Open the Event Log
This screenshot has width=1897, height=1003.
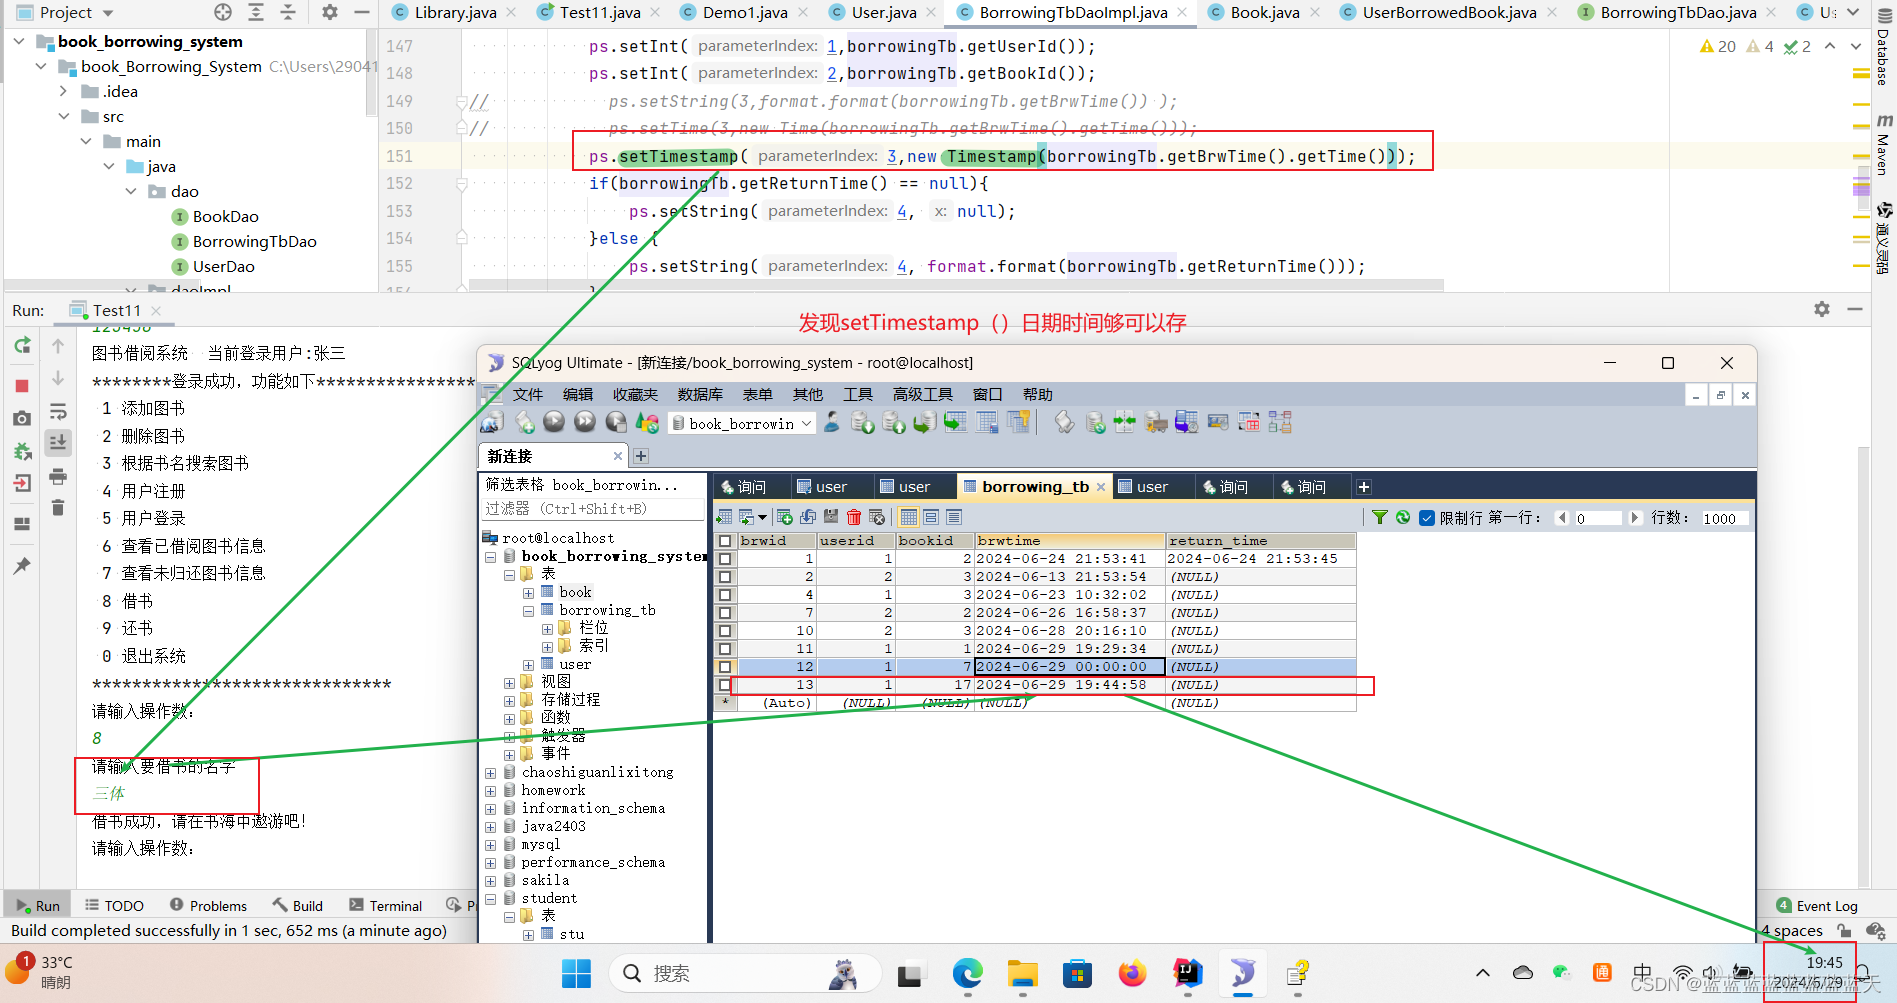pos(1817,905)
